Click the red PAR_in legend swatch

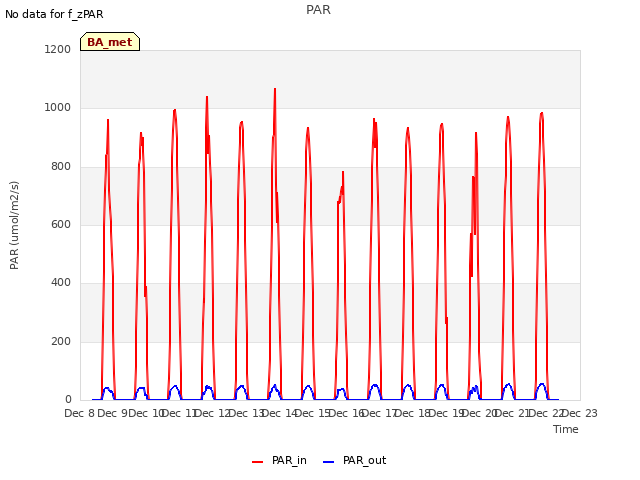pos(258,462)
